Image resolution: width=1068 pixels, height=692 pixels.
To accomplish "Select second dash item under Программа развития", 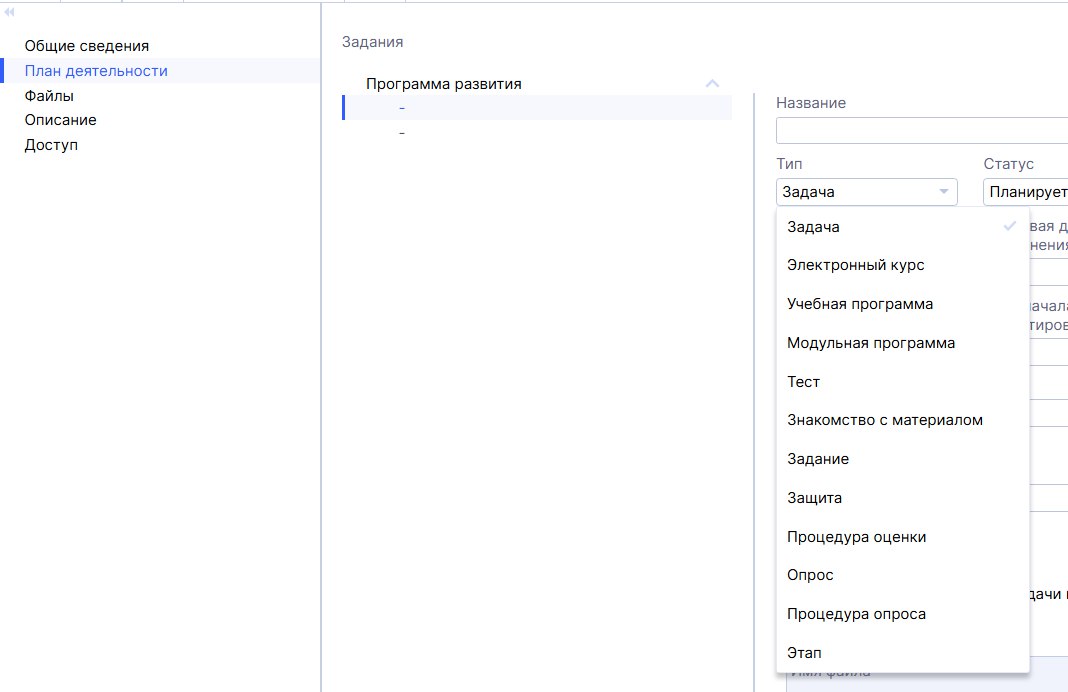I will point(401,133).
